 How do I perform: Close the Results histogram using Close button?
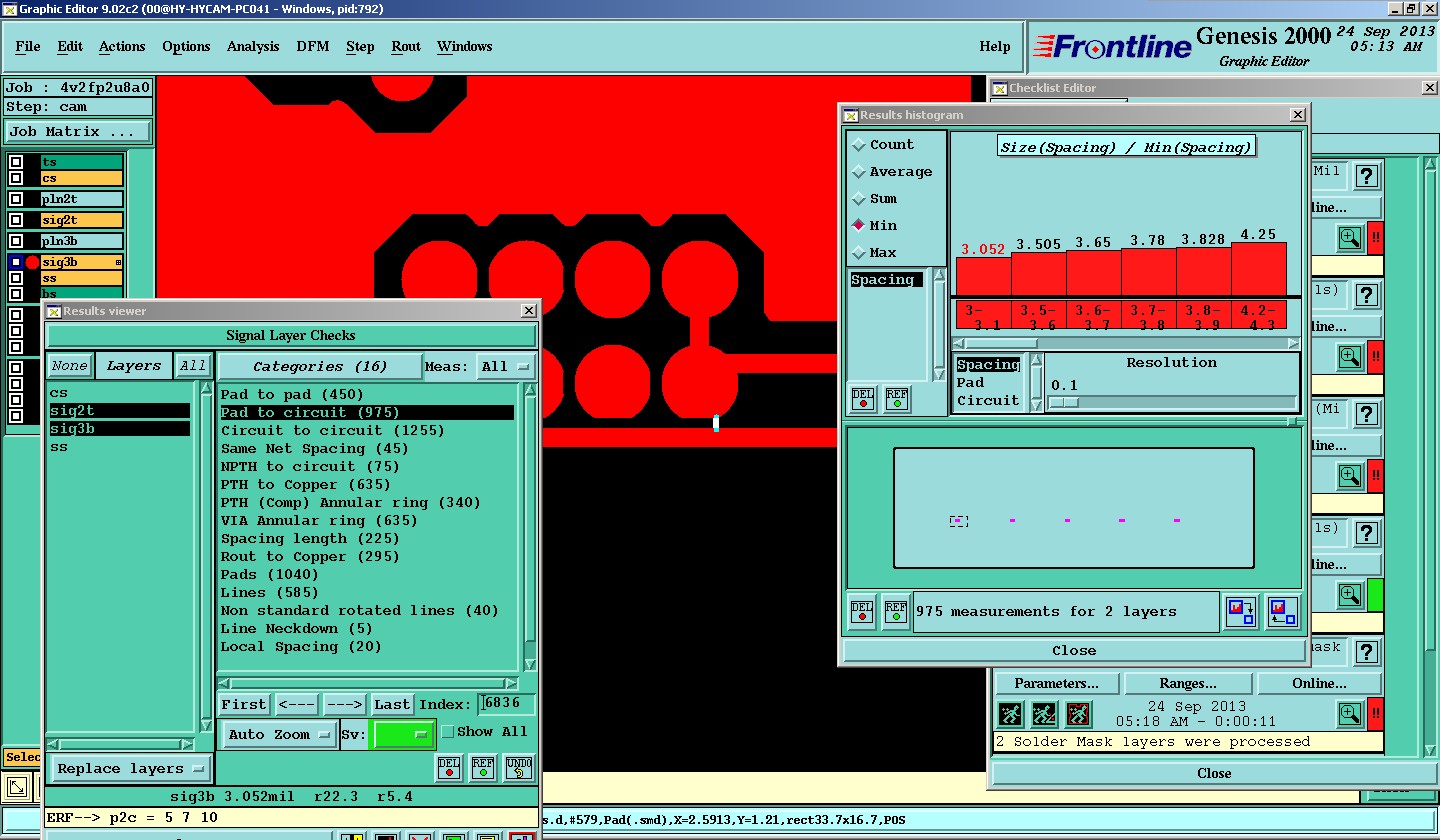pyautogui.click(x=1074, y=651)
